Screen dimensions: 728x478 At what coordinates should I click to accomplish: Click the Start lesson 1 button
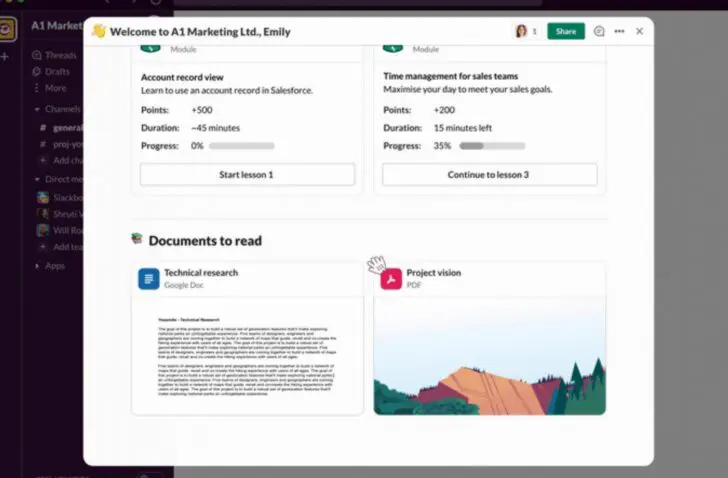tap(247, 174)
